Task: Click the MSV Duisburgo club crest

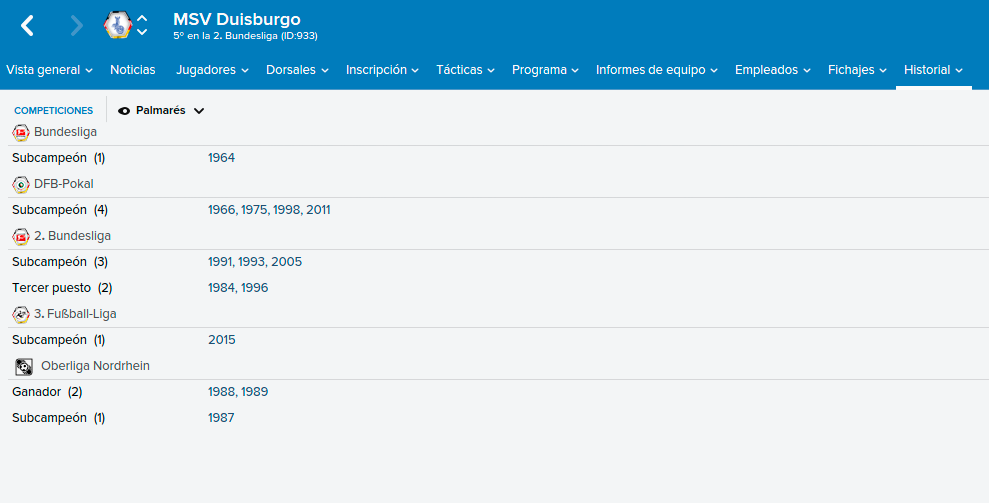Action: pyautogui.click(x=118, y=25)
